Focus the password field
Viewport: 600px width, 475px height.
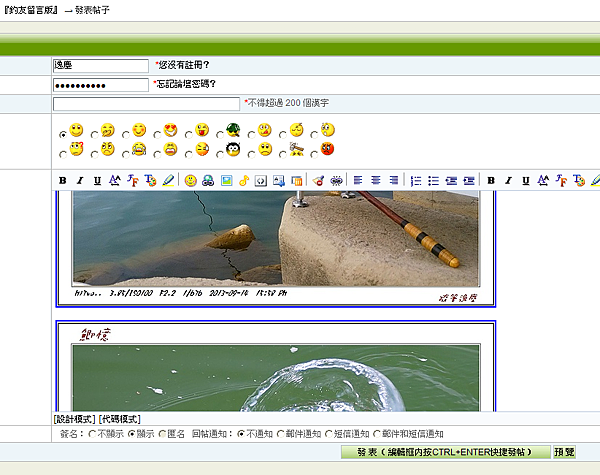tap(101, 85)
